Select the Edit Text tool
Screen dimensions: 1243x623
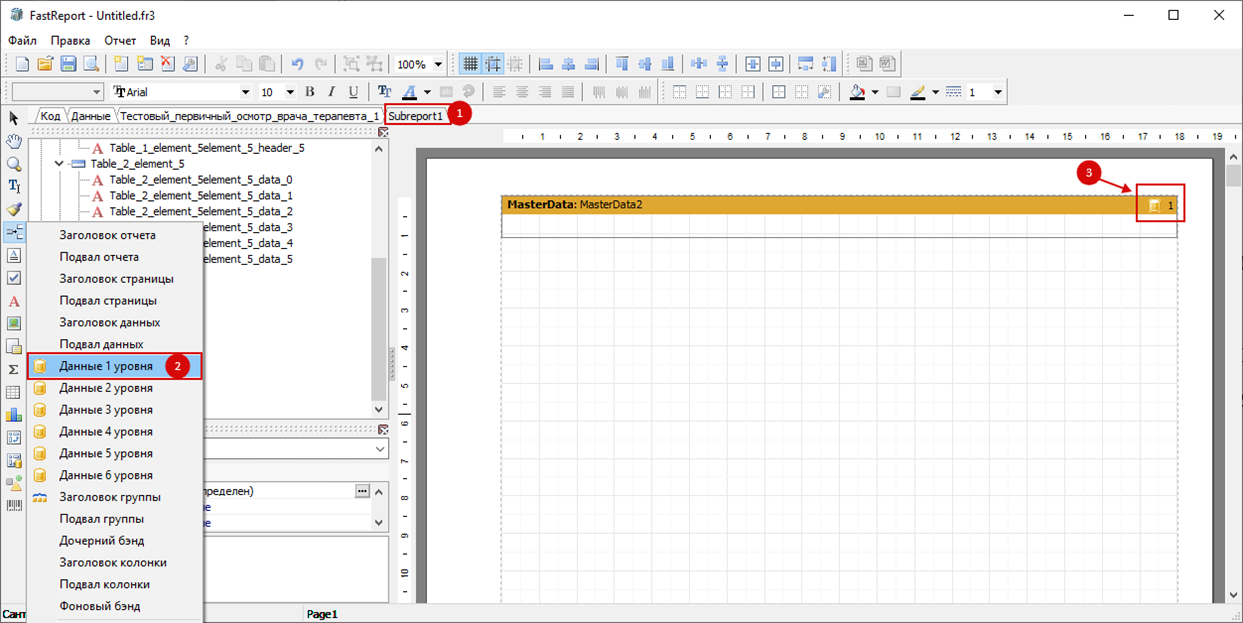[14, 186]
